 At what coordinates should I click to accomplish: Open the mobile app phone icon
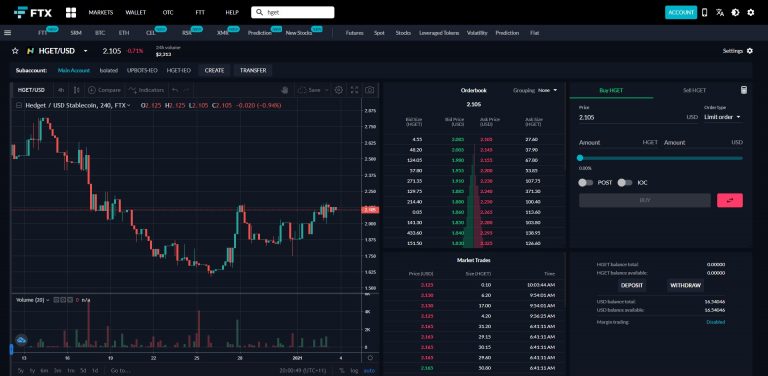pyautogui.click(x=704, y=13)
